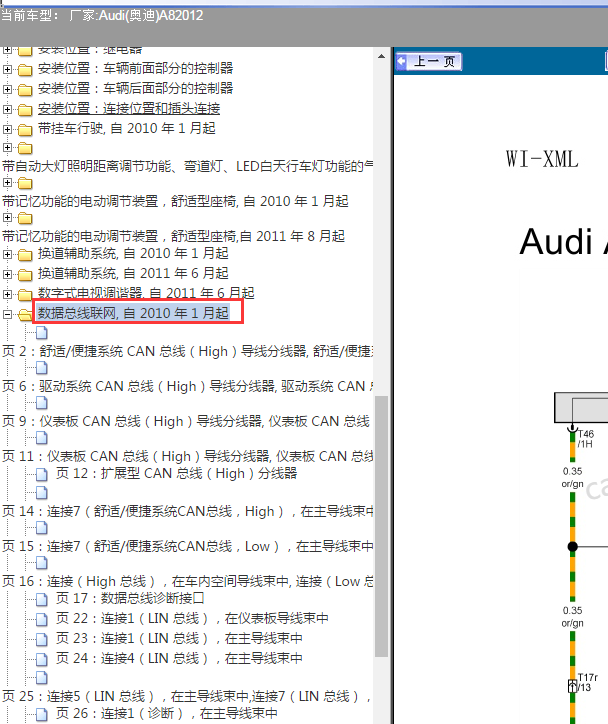Image resolution: width=608 pixels, height=724 pixels.
Task: Open 页 6：驱动系统 CAN 总线 page
Action: (187, 386)
